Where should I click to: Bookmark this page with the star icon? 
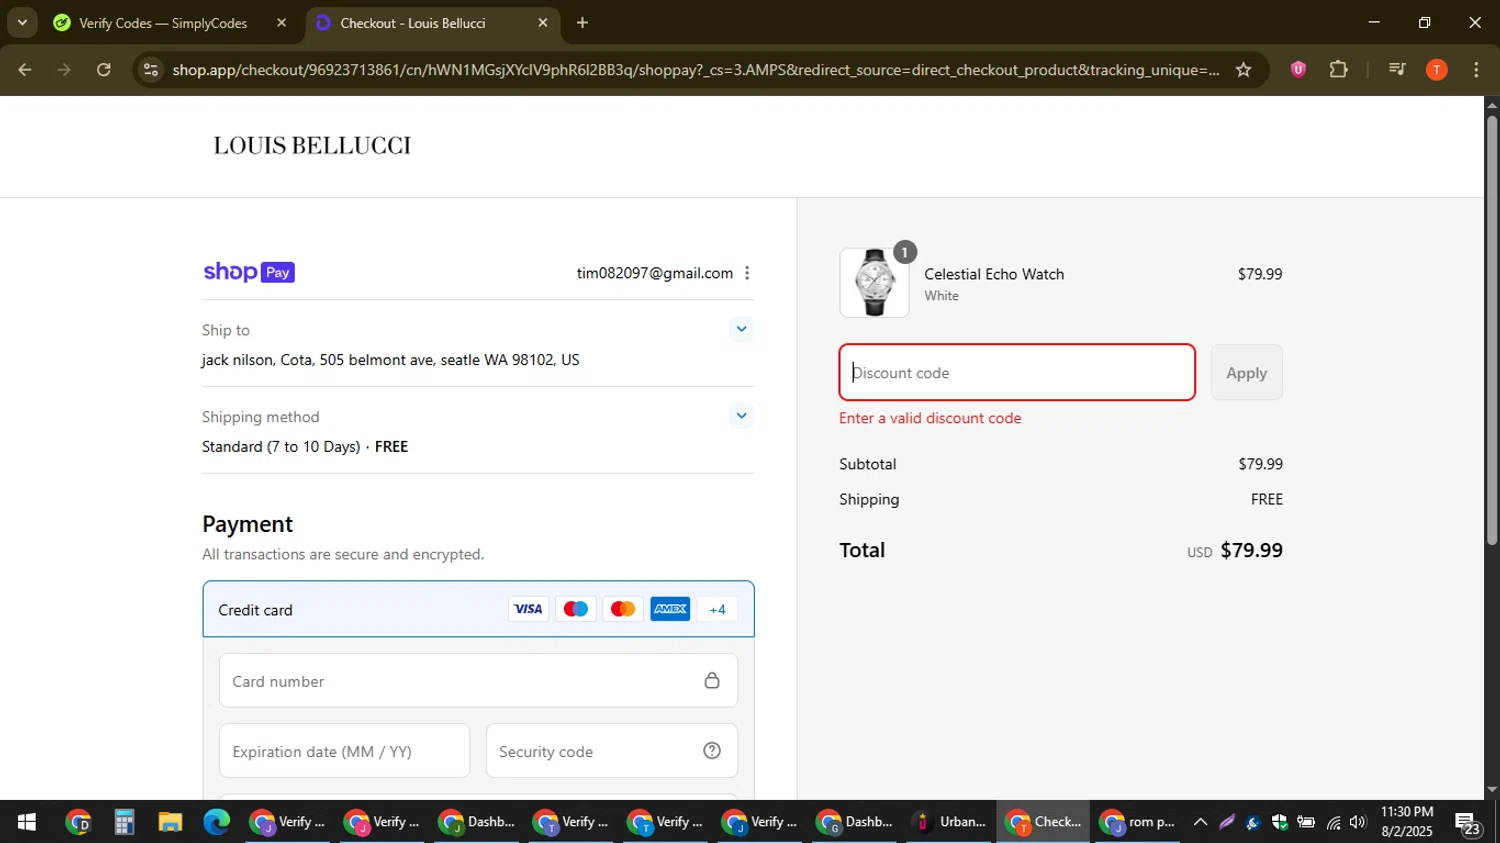(1243, 70)
